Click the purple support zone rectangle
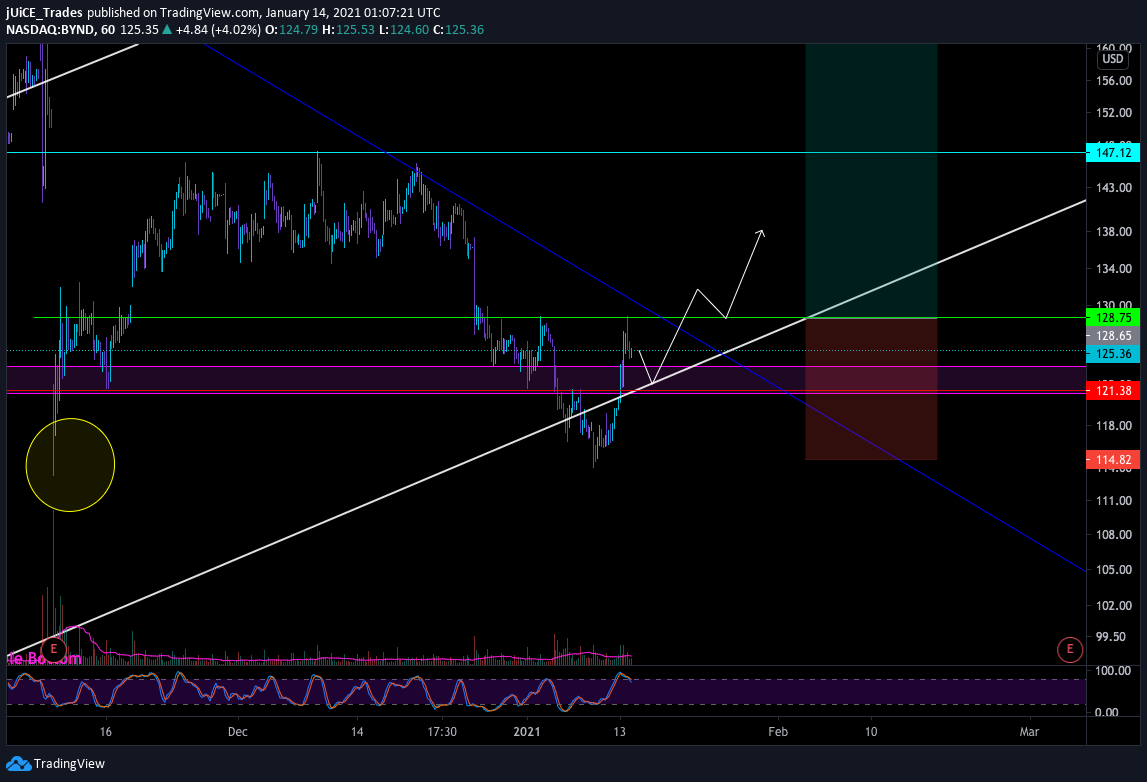This screenshot has height=782, width=1147. coord(546,379)
